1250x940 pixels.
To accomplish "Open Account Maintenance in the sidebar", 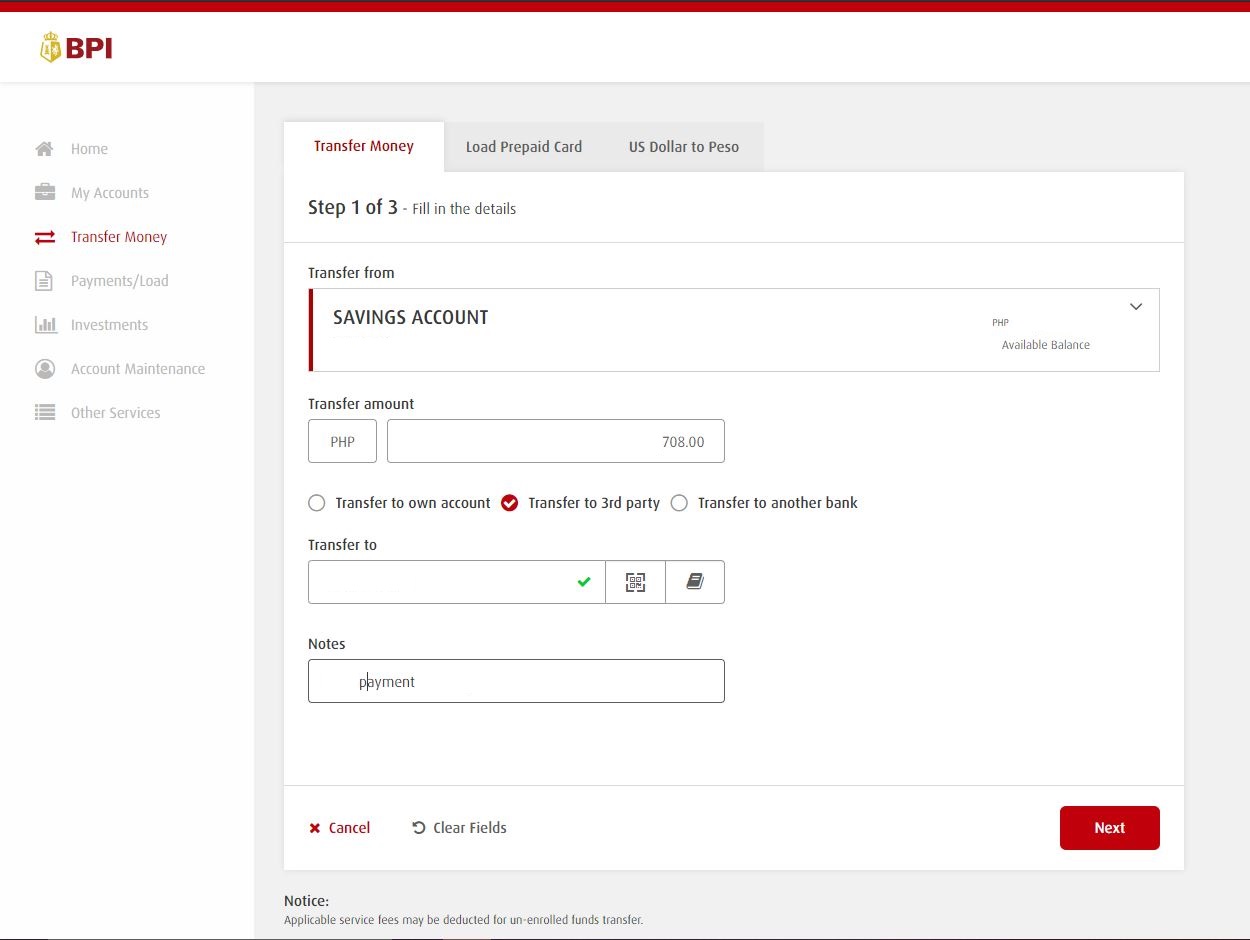I will (138, 369).
